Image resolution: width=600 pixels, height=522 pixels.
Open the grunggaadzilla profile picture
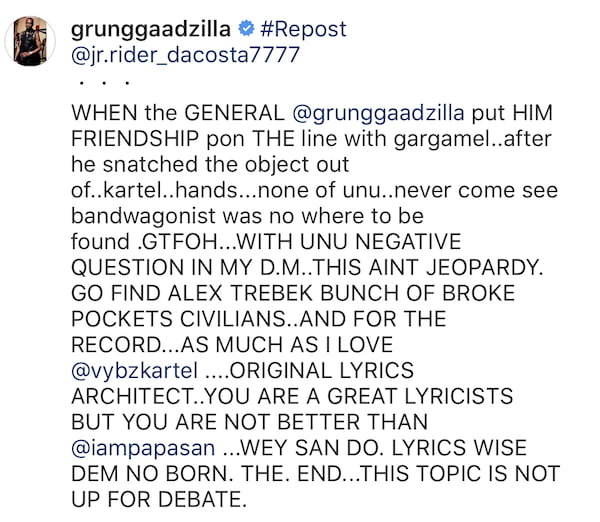[x=30, y=41]
